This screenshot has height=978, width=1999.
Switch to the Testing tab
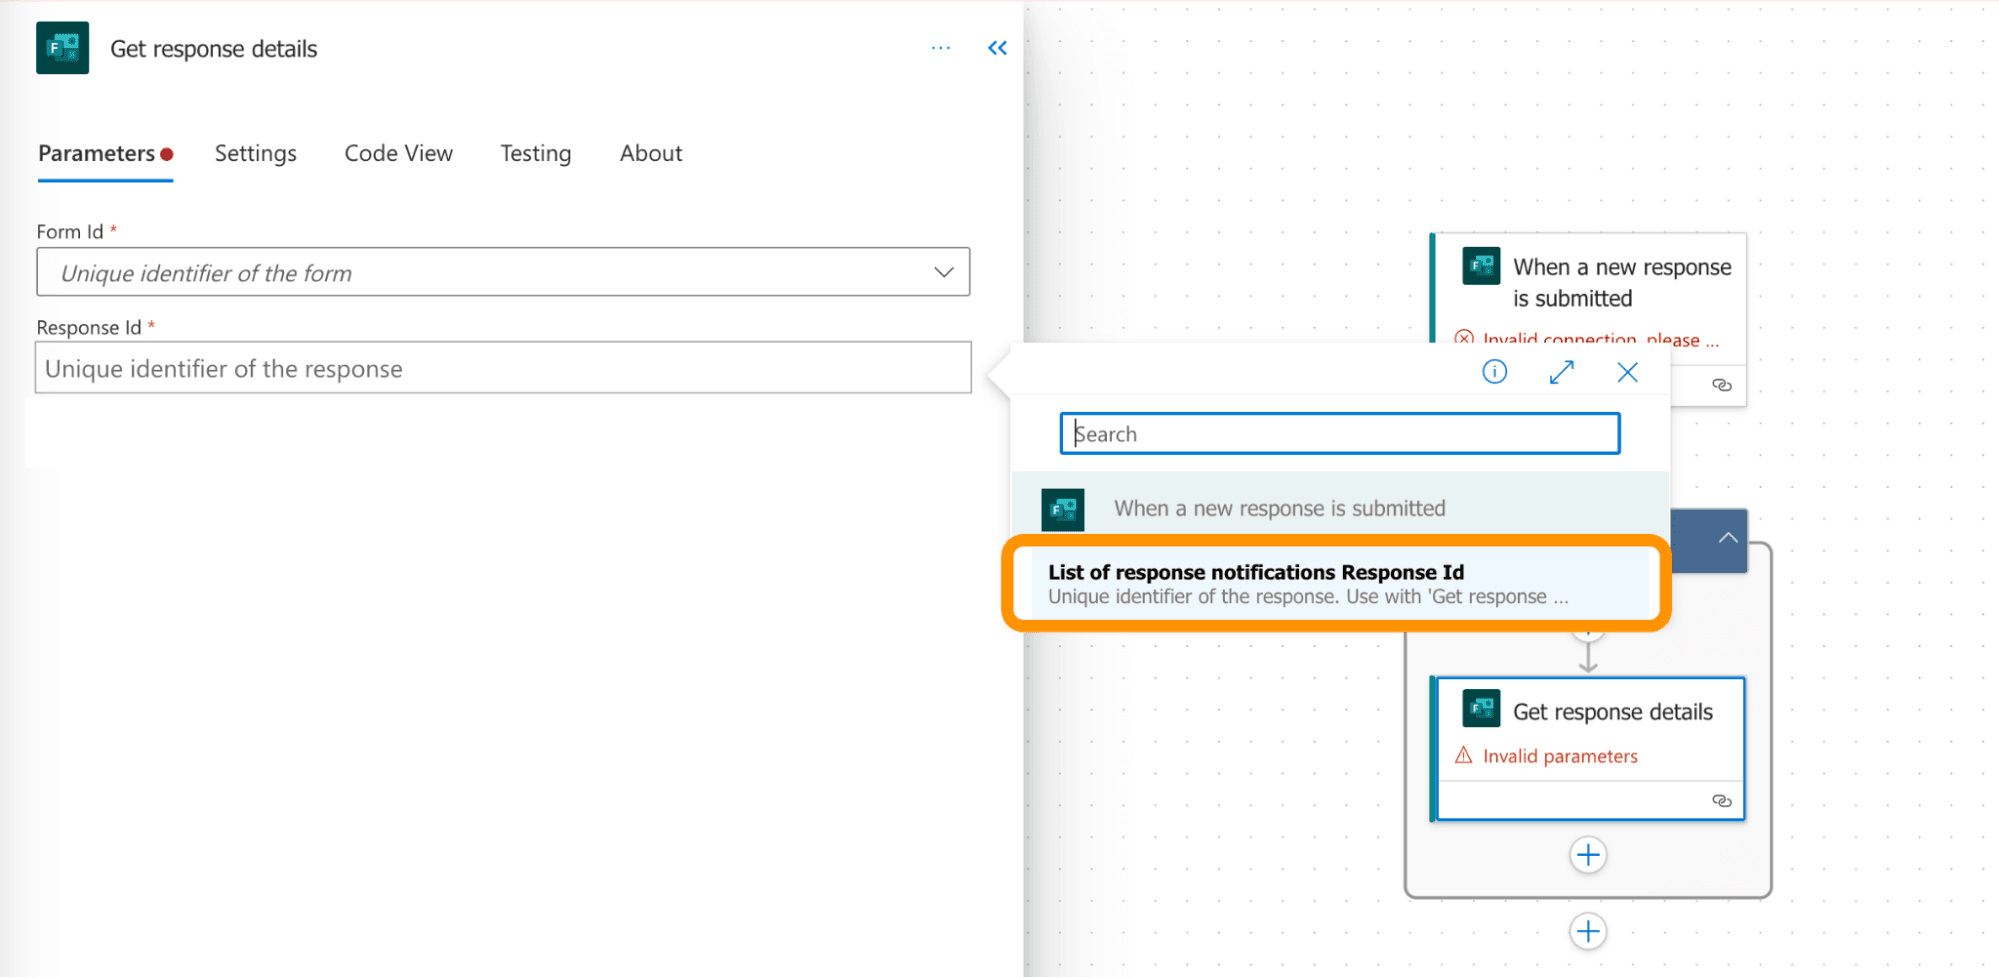pos(535,153)
